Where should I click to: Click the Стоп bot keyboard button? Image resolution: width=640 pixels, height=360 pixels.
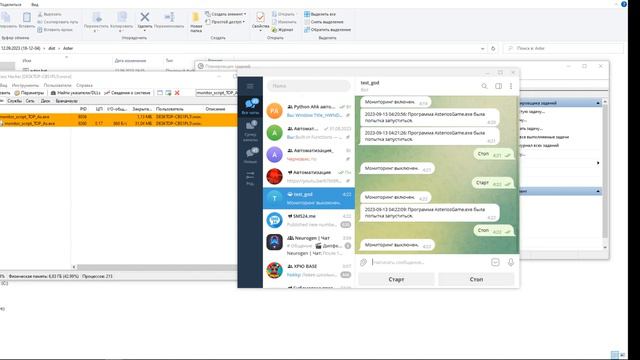point(476,280)
